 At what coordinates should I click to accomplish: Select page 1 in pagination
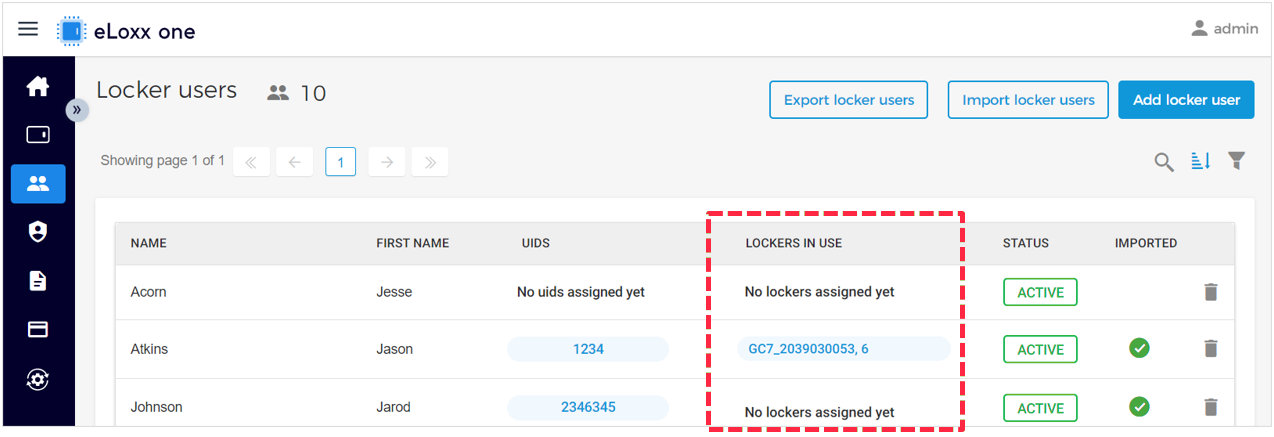click(341, 162)
